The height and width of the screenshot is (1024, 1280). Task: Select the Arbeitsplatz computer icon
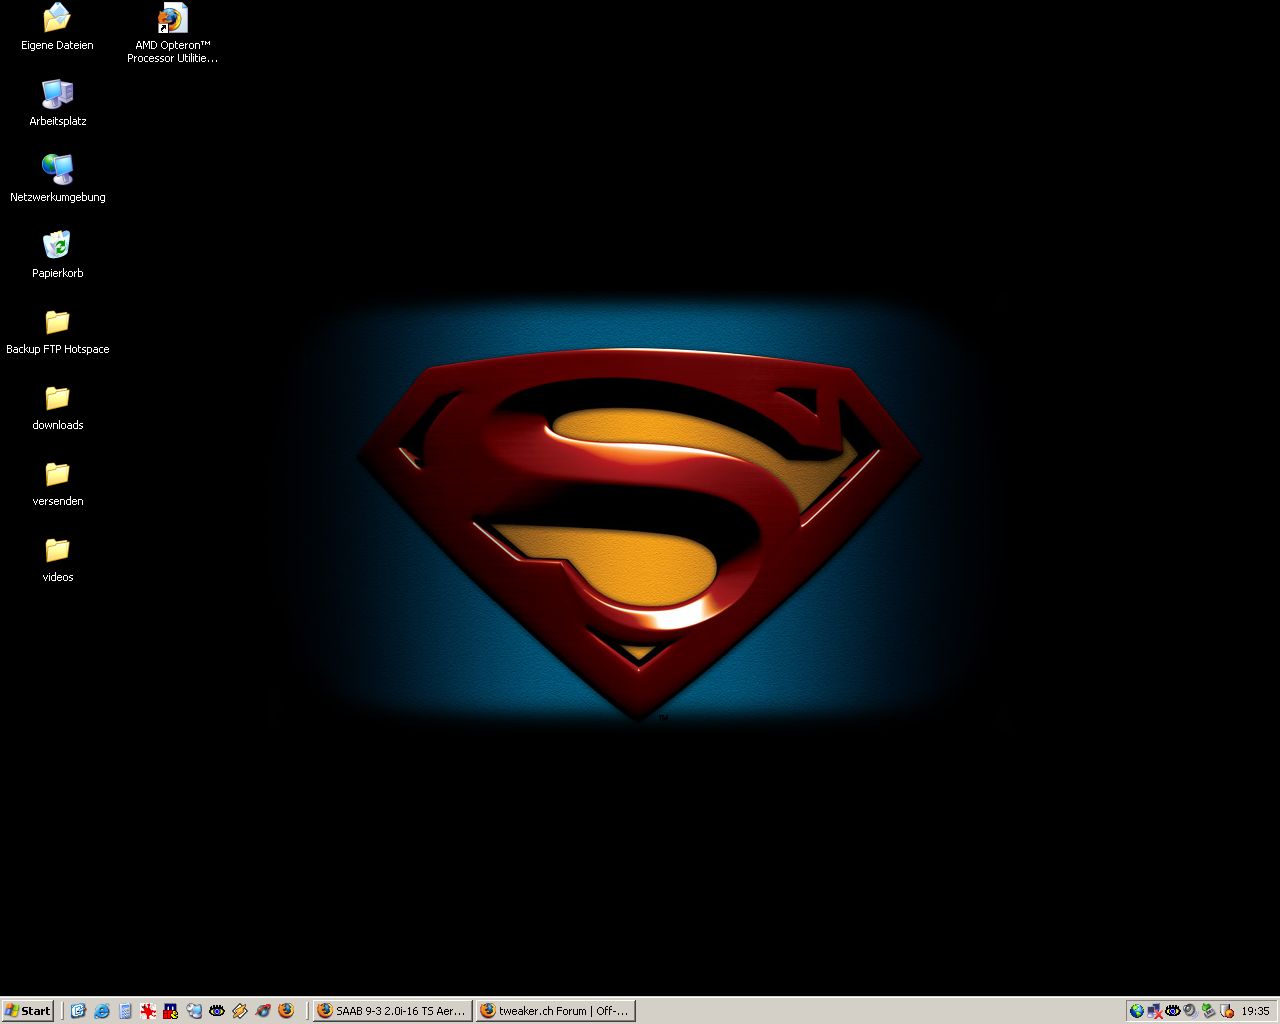(x=57, y=95)
